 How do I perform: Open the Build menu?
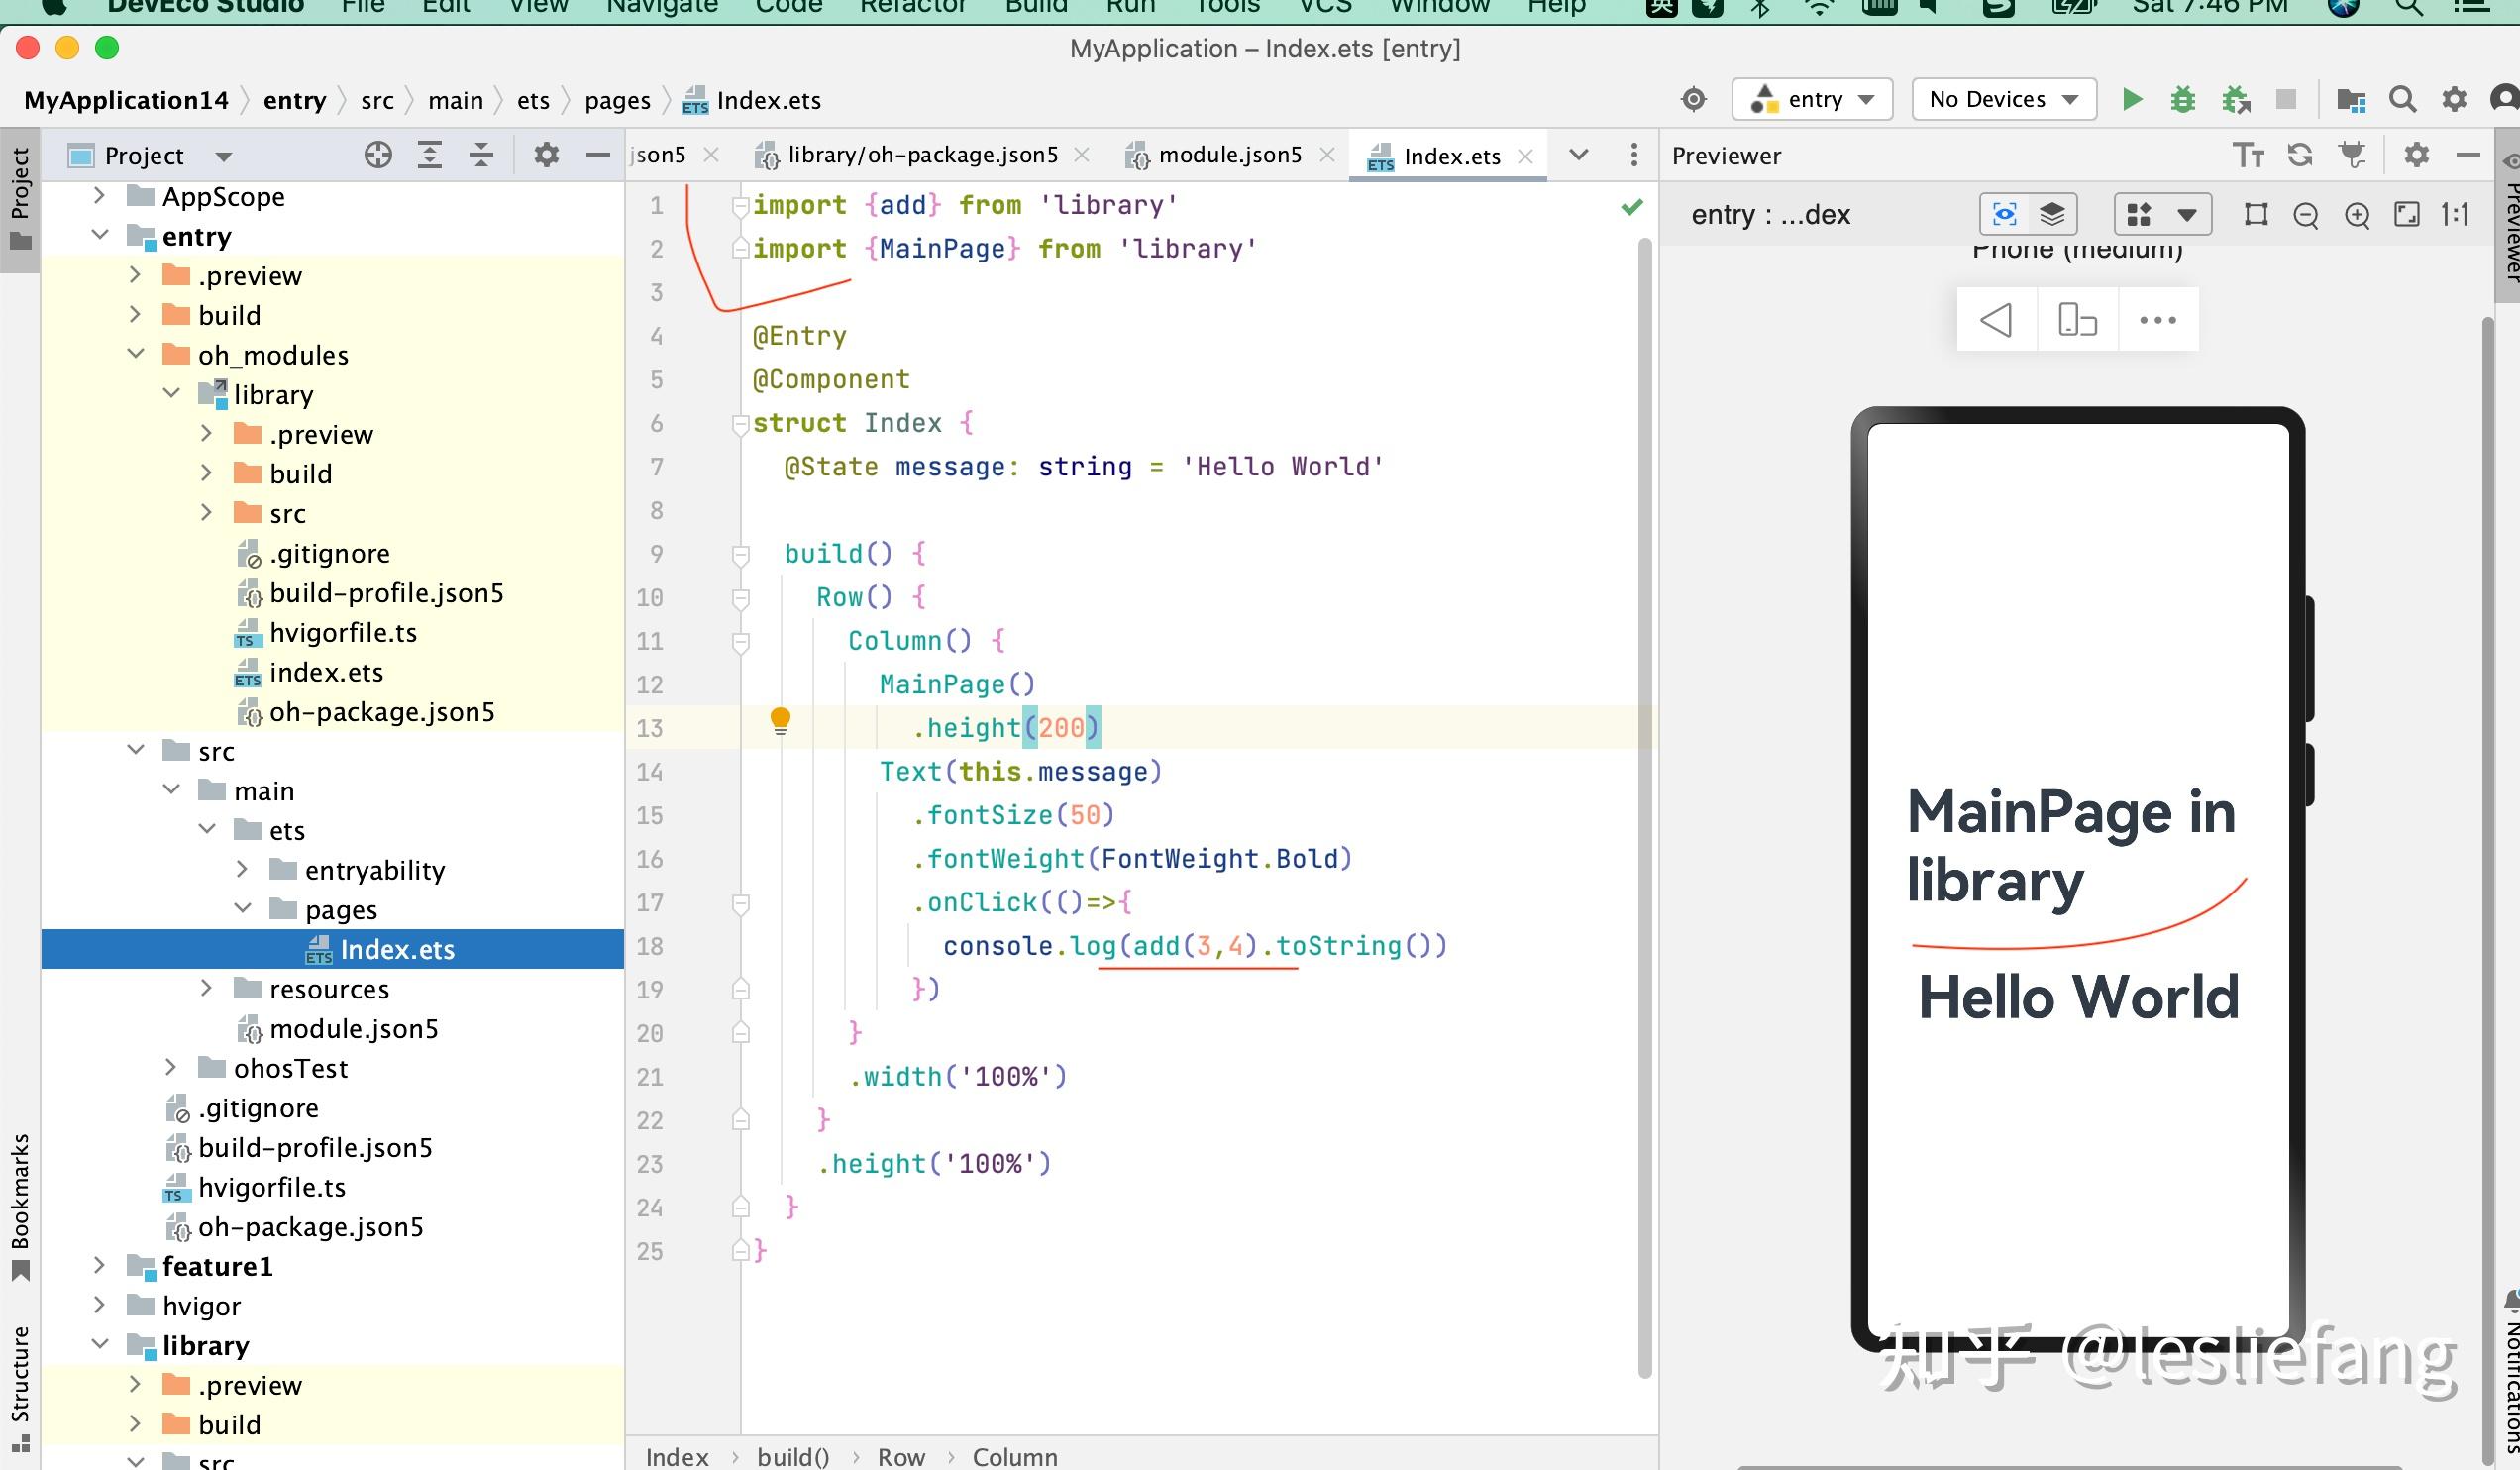tap(1036, 7)
